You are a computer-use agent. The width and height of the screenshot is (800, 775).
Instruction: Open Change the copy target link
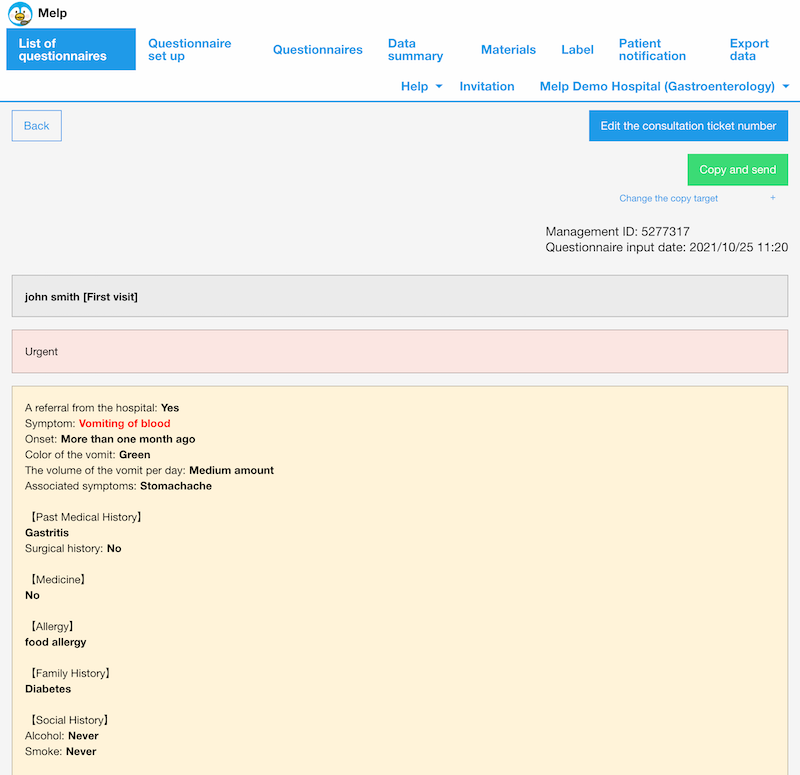(668, 198)
